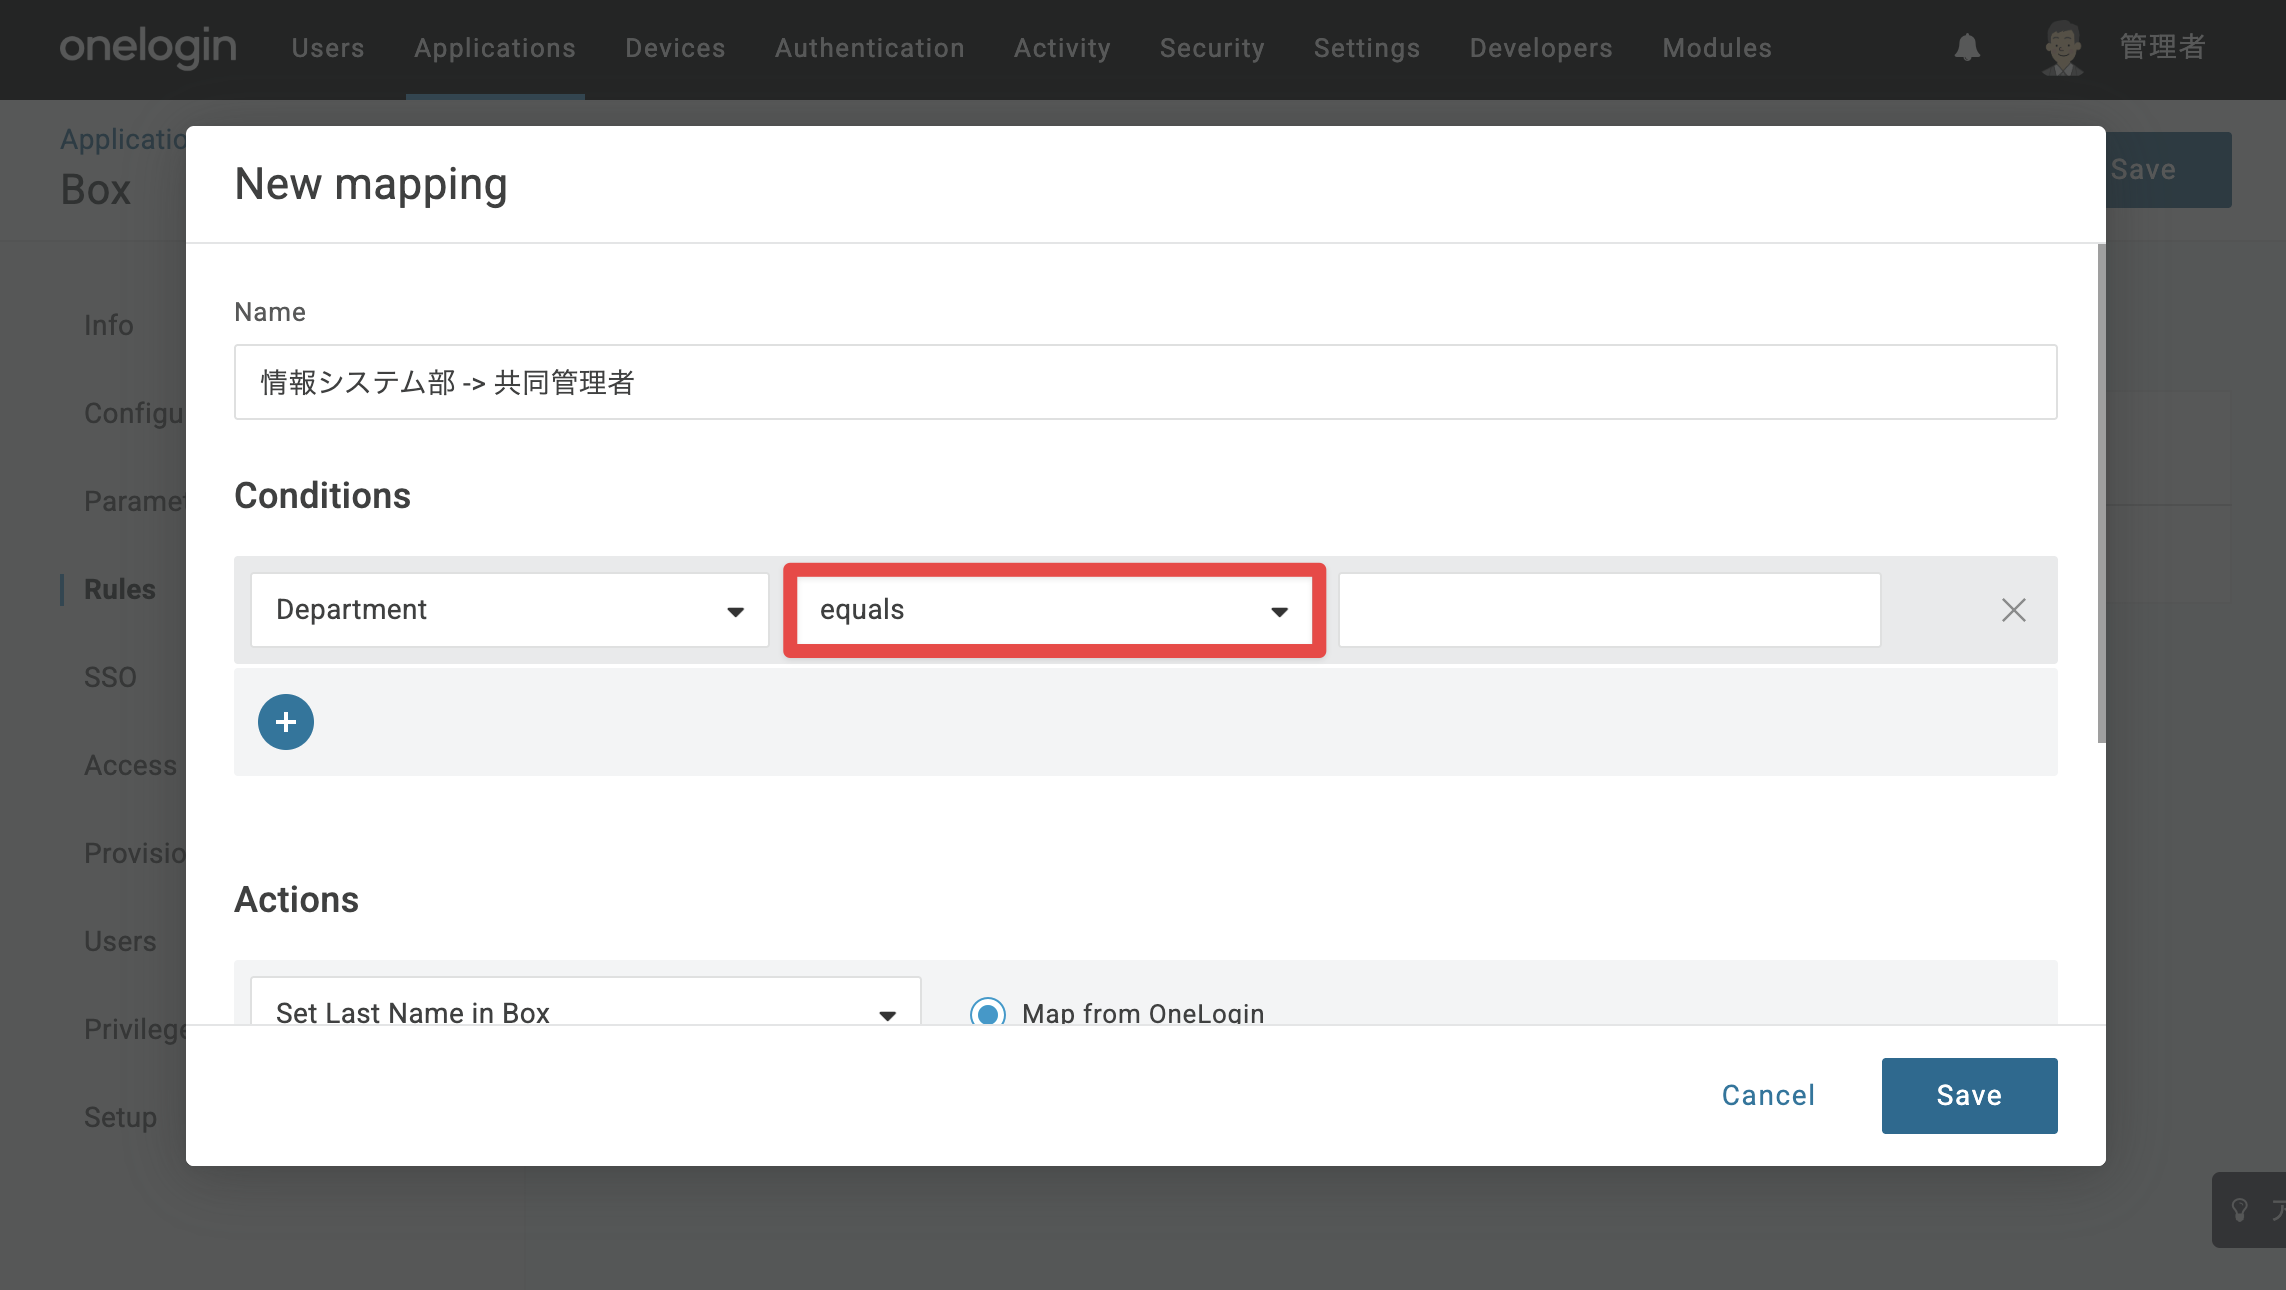
Task: Switch to the Provisioning sidebar tab
Action: point(134,853)
